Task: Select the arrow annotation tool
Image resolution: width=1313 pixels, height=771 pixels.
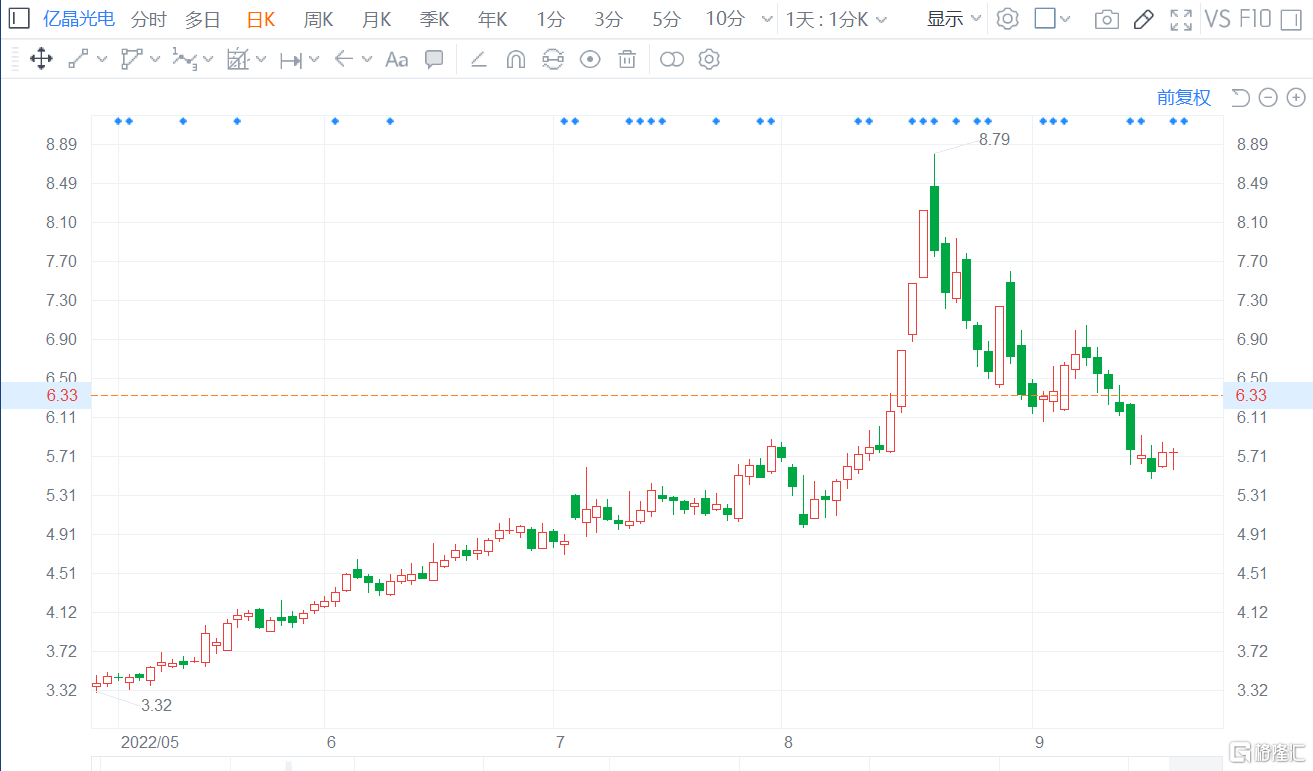Action: click(x=344, y=59)
